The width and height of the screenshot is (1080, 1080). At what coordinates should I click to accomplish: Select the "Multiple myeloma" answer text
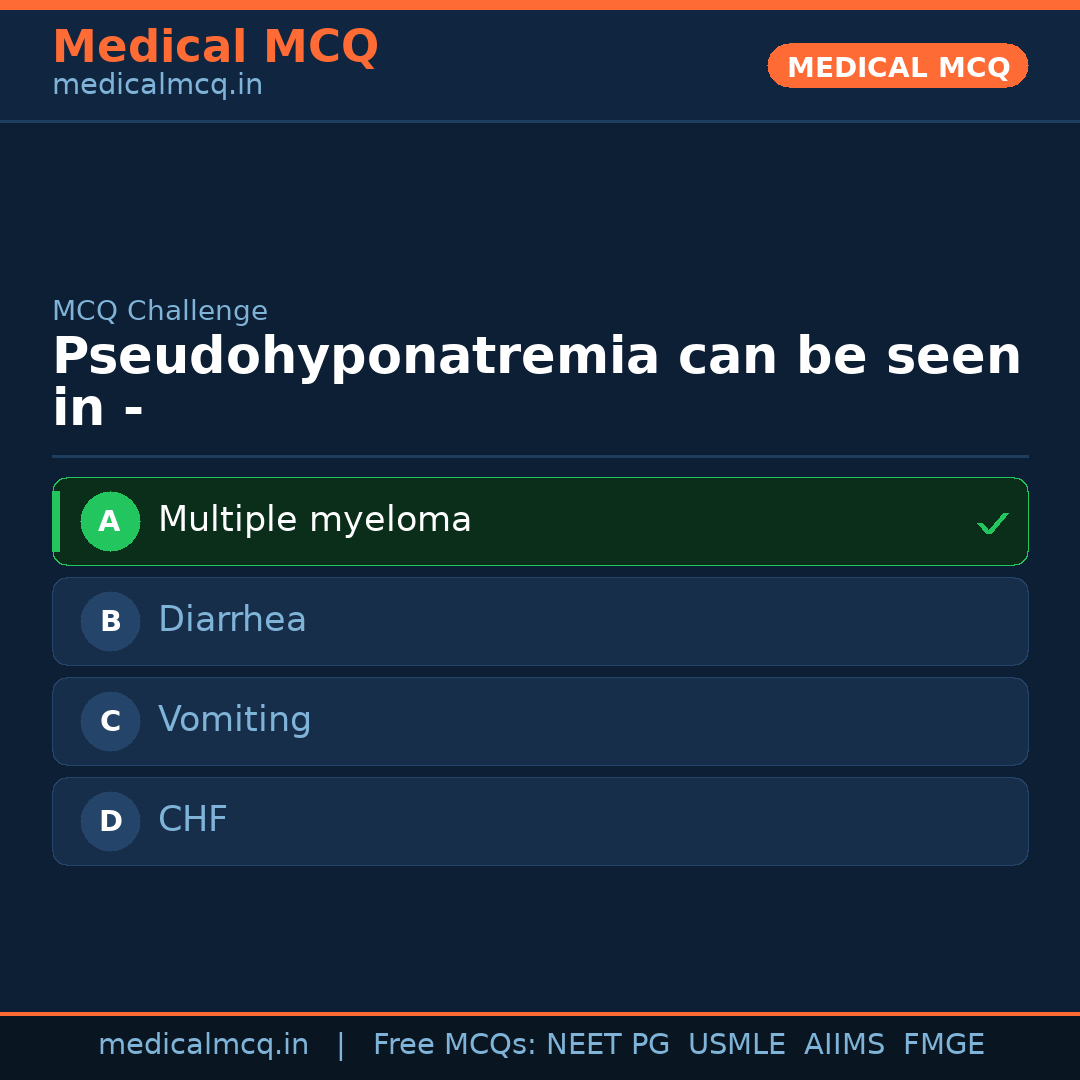314,520
